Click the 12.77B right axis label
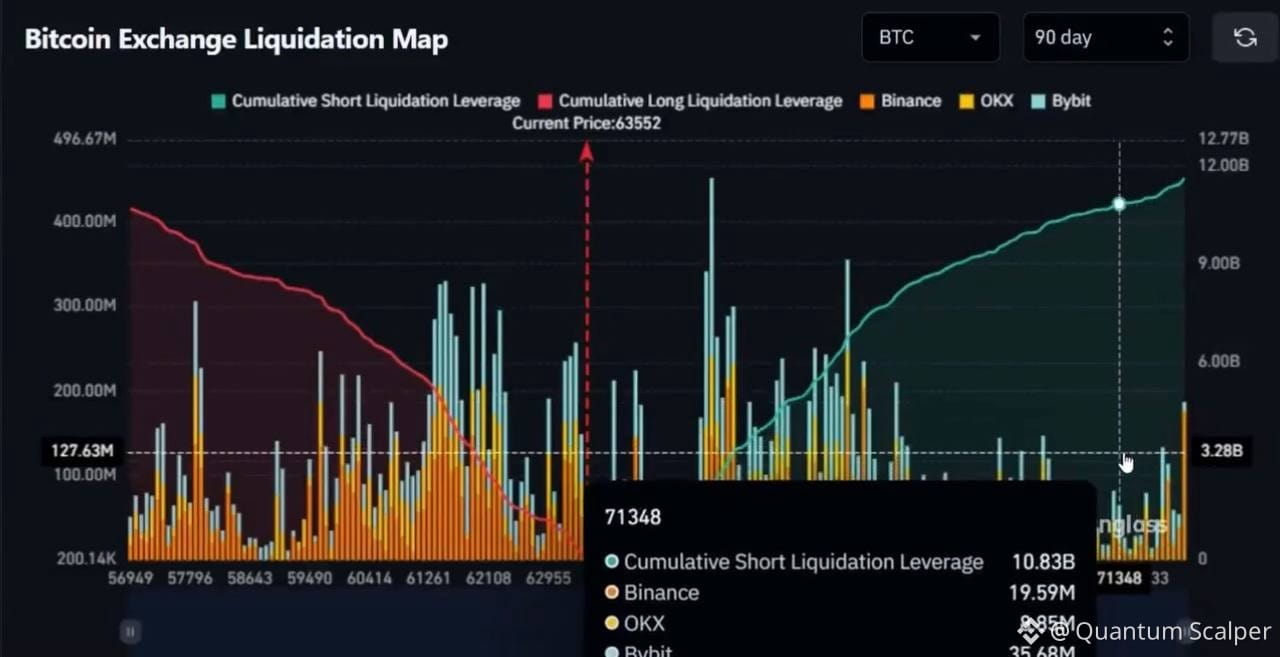This screenshot has height=657, width=1280. pos(1223,138)
